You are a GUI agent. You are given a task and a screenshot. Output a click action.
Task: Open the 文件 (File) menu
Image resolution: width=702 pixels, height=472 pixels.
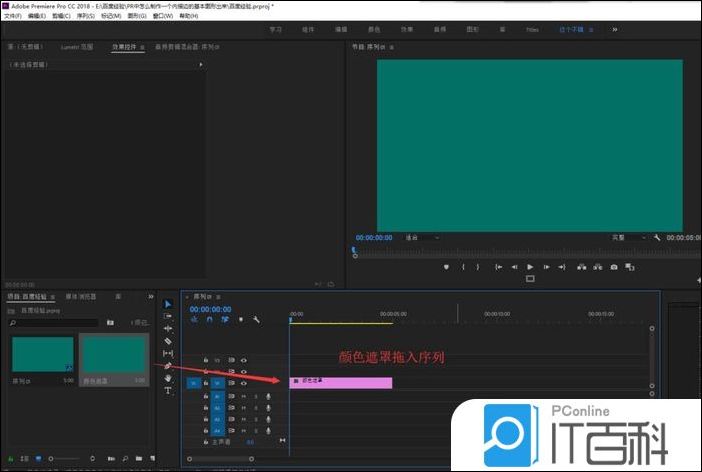point(12,16)
